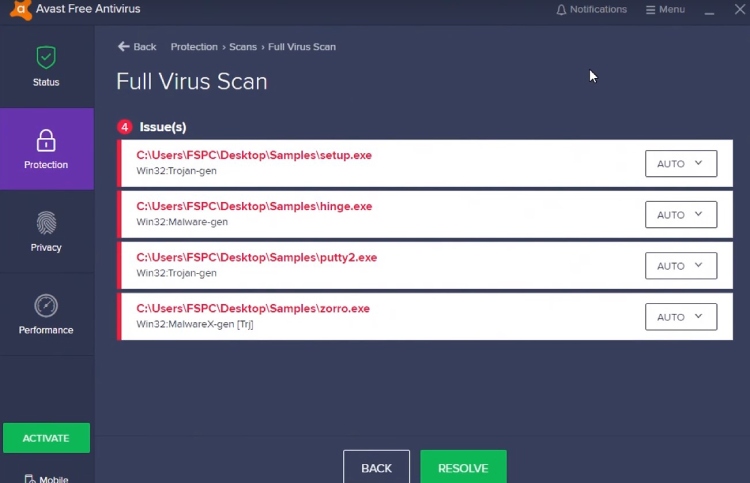Click Full Virus Scan breadcrumb

point(302,47)
